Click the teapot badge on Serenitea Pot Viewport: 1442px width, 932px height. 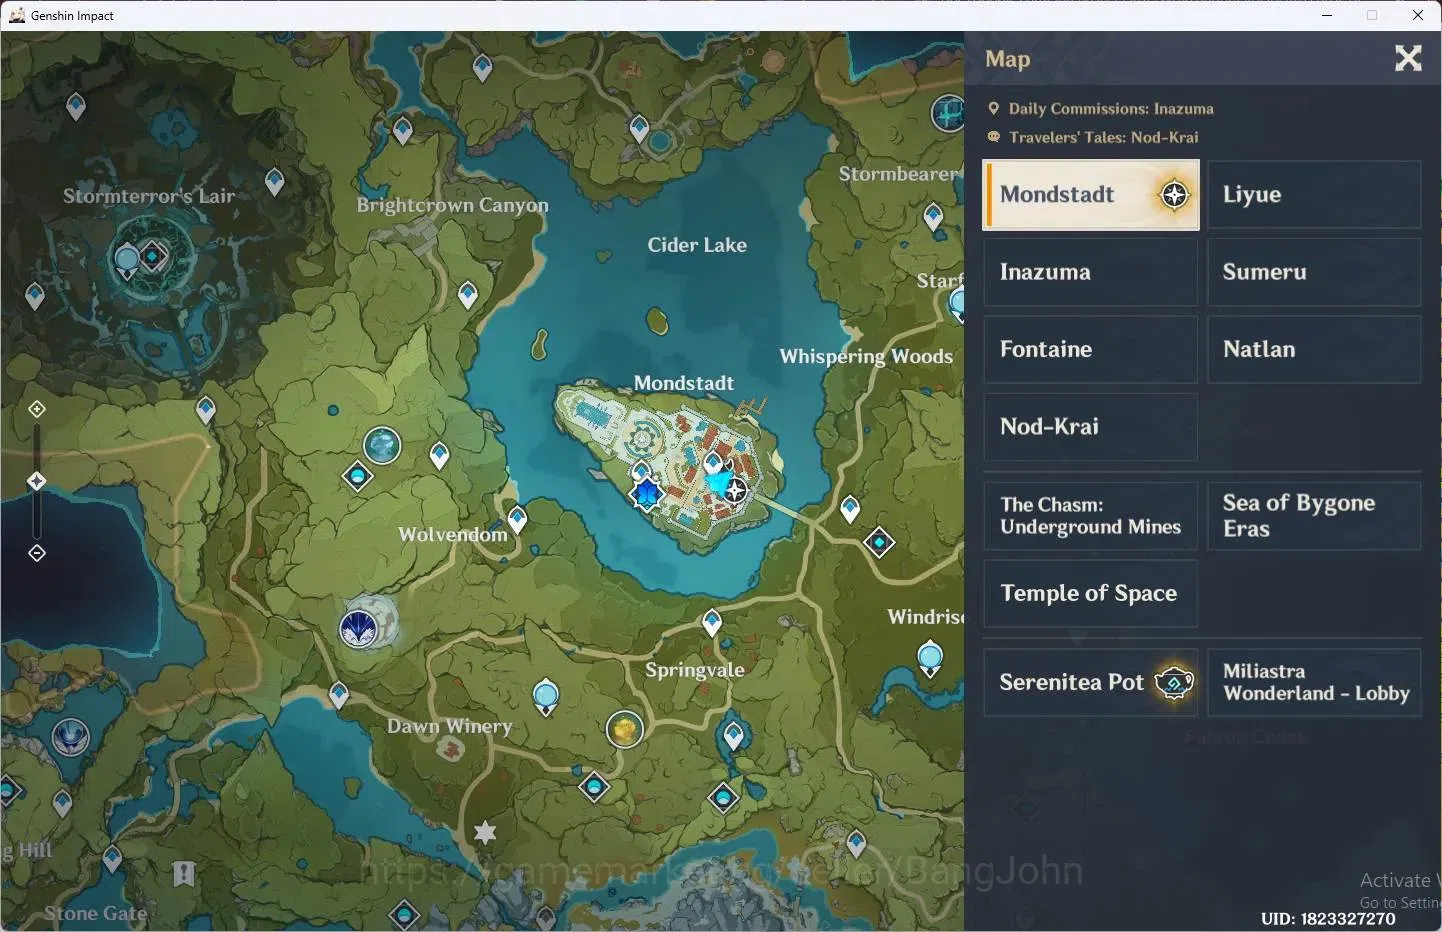pyautogui.click(x=1174, y=682)
